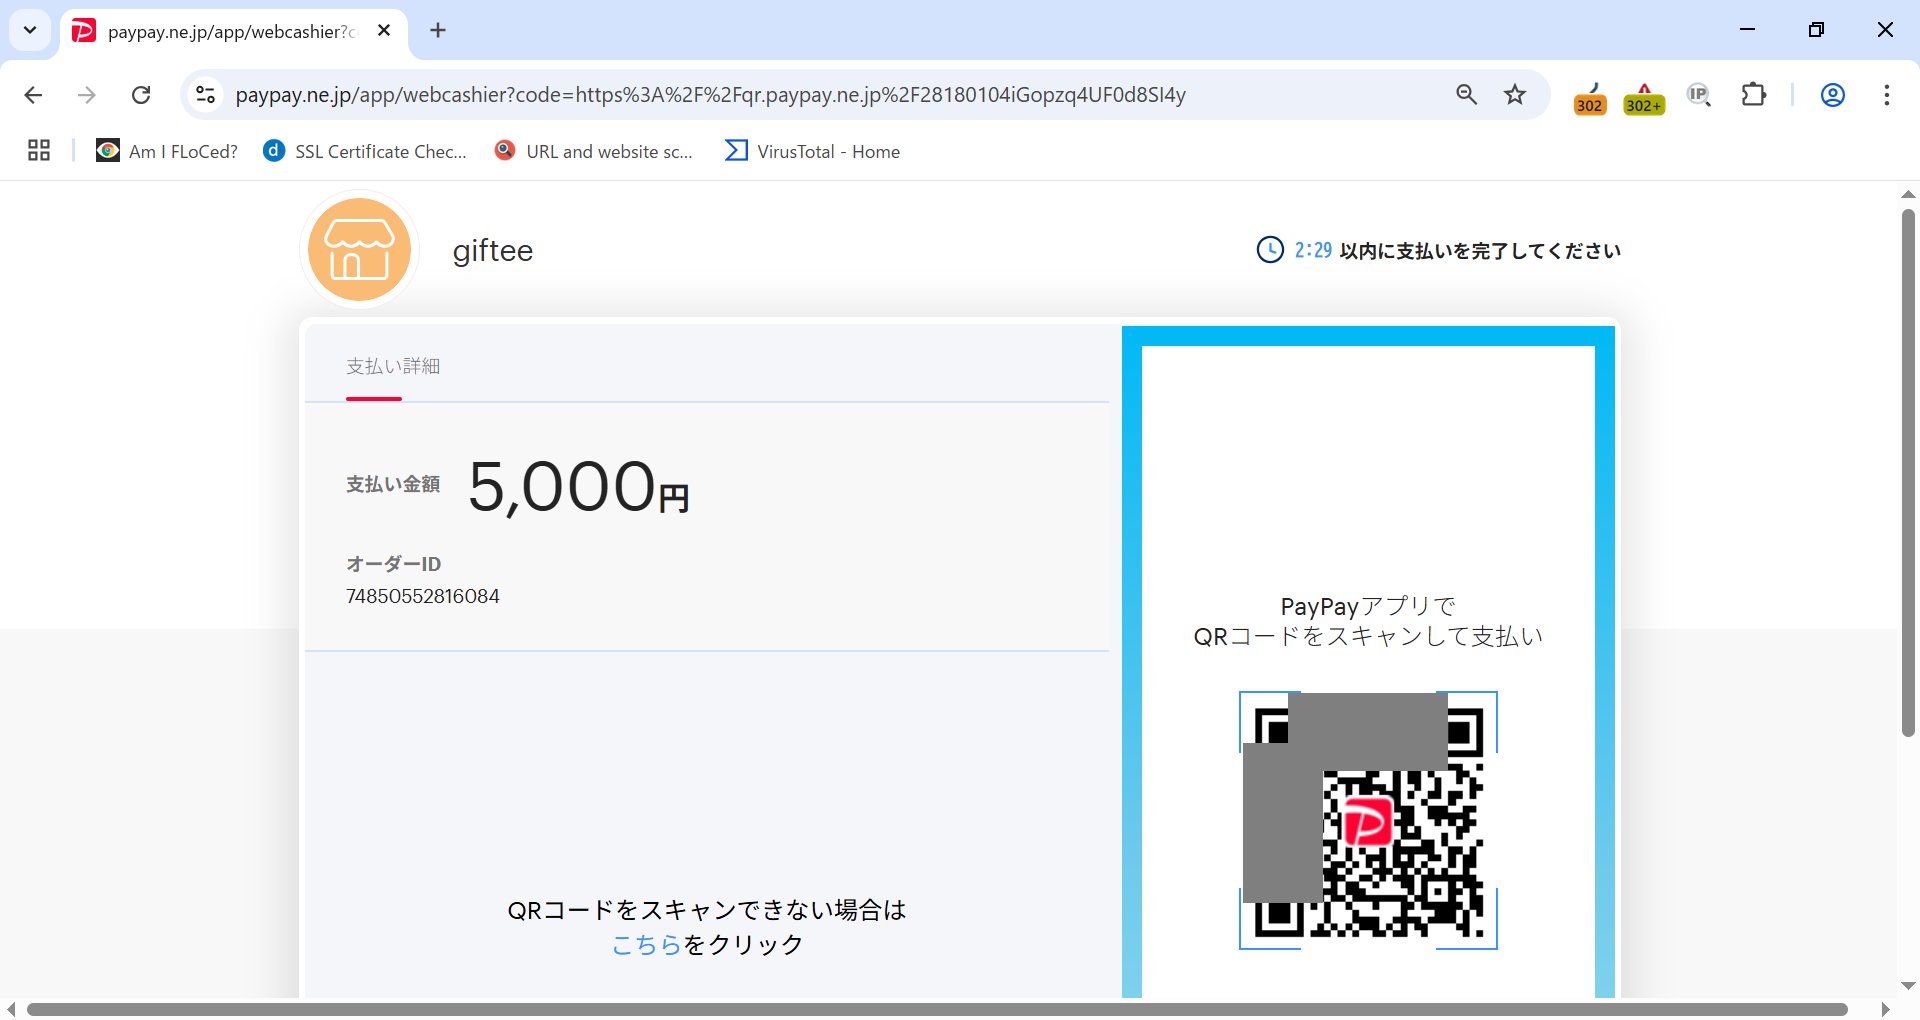Open the Extensions puzzle piece menu
1920x1020 pixels.
[x=1754, y=95]
